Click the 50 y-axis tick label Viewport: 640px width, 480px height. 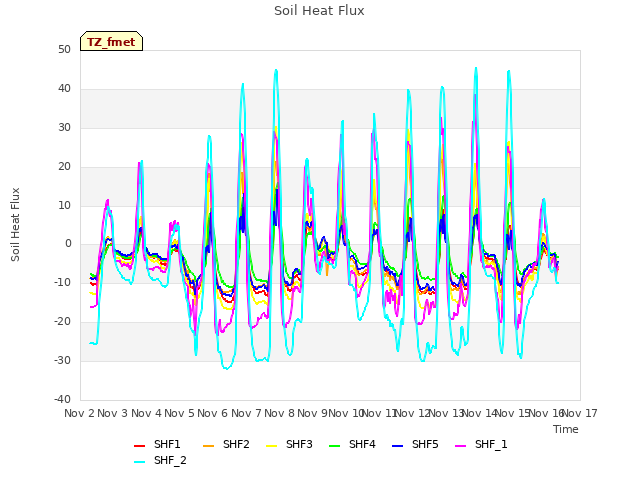tap(64, 50)
